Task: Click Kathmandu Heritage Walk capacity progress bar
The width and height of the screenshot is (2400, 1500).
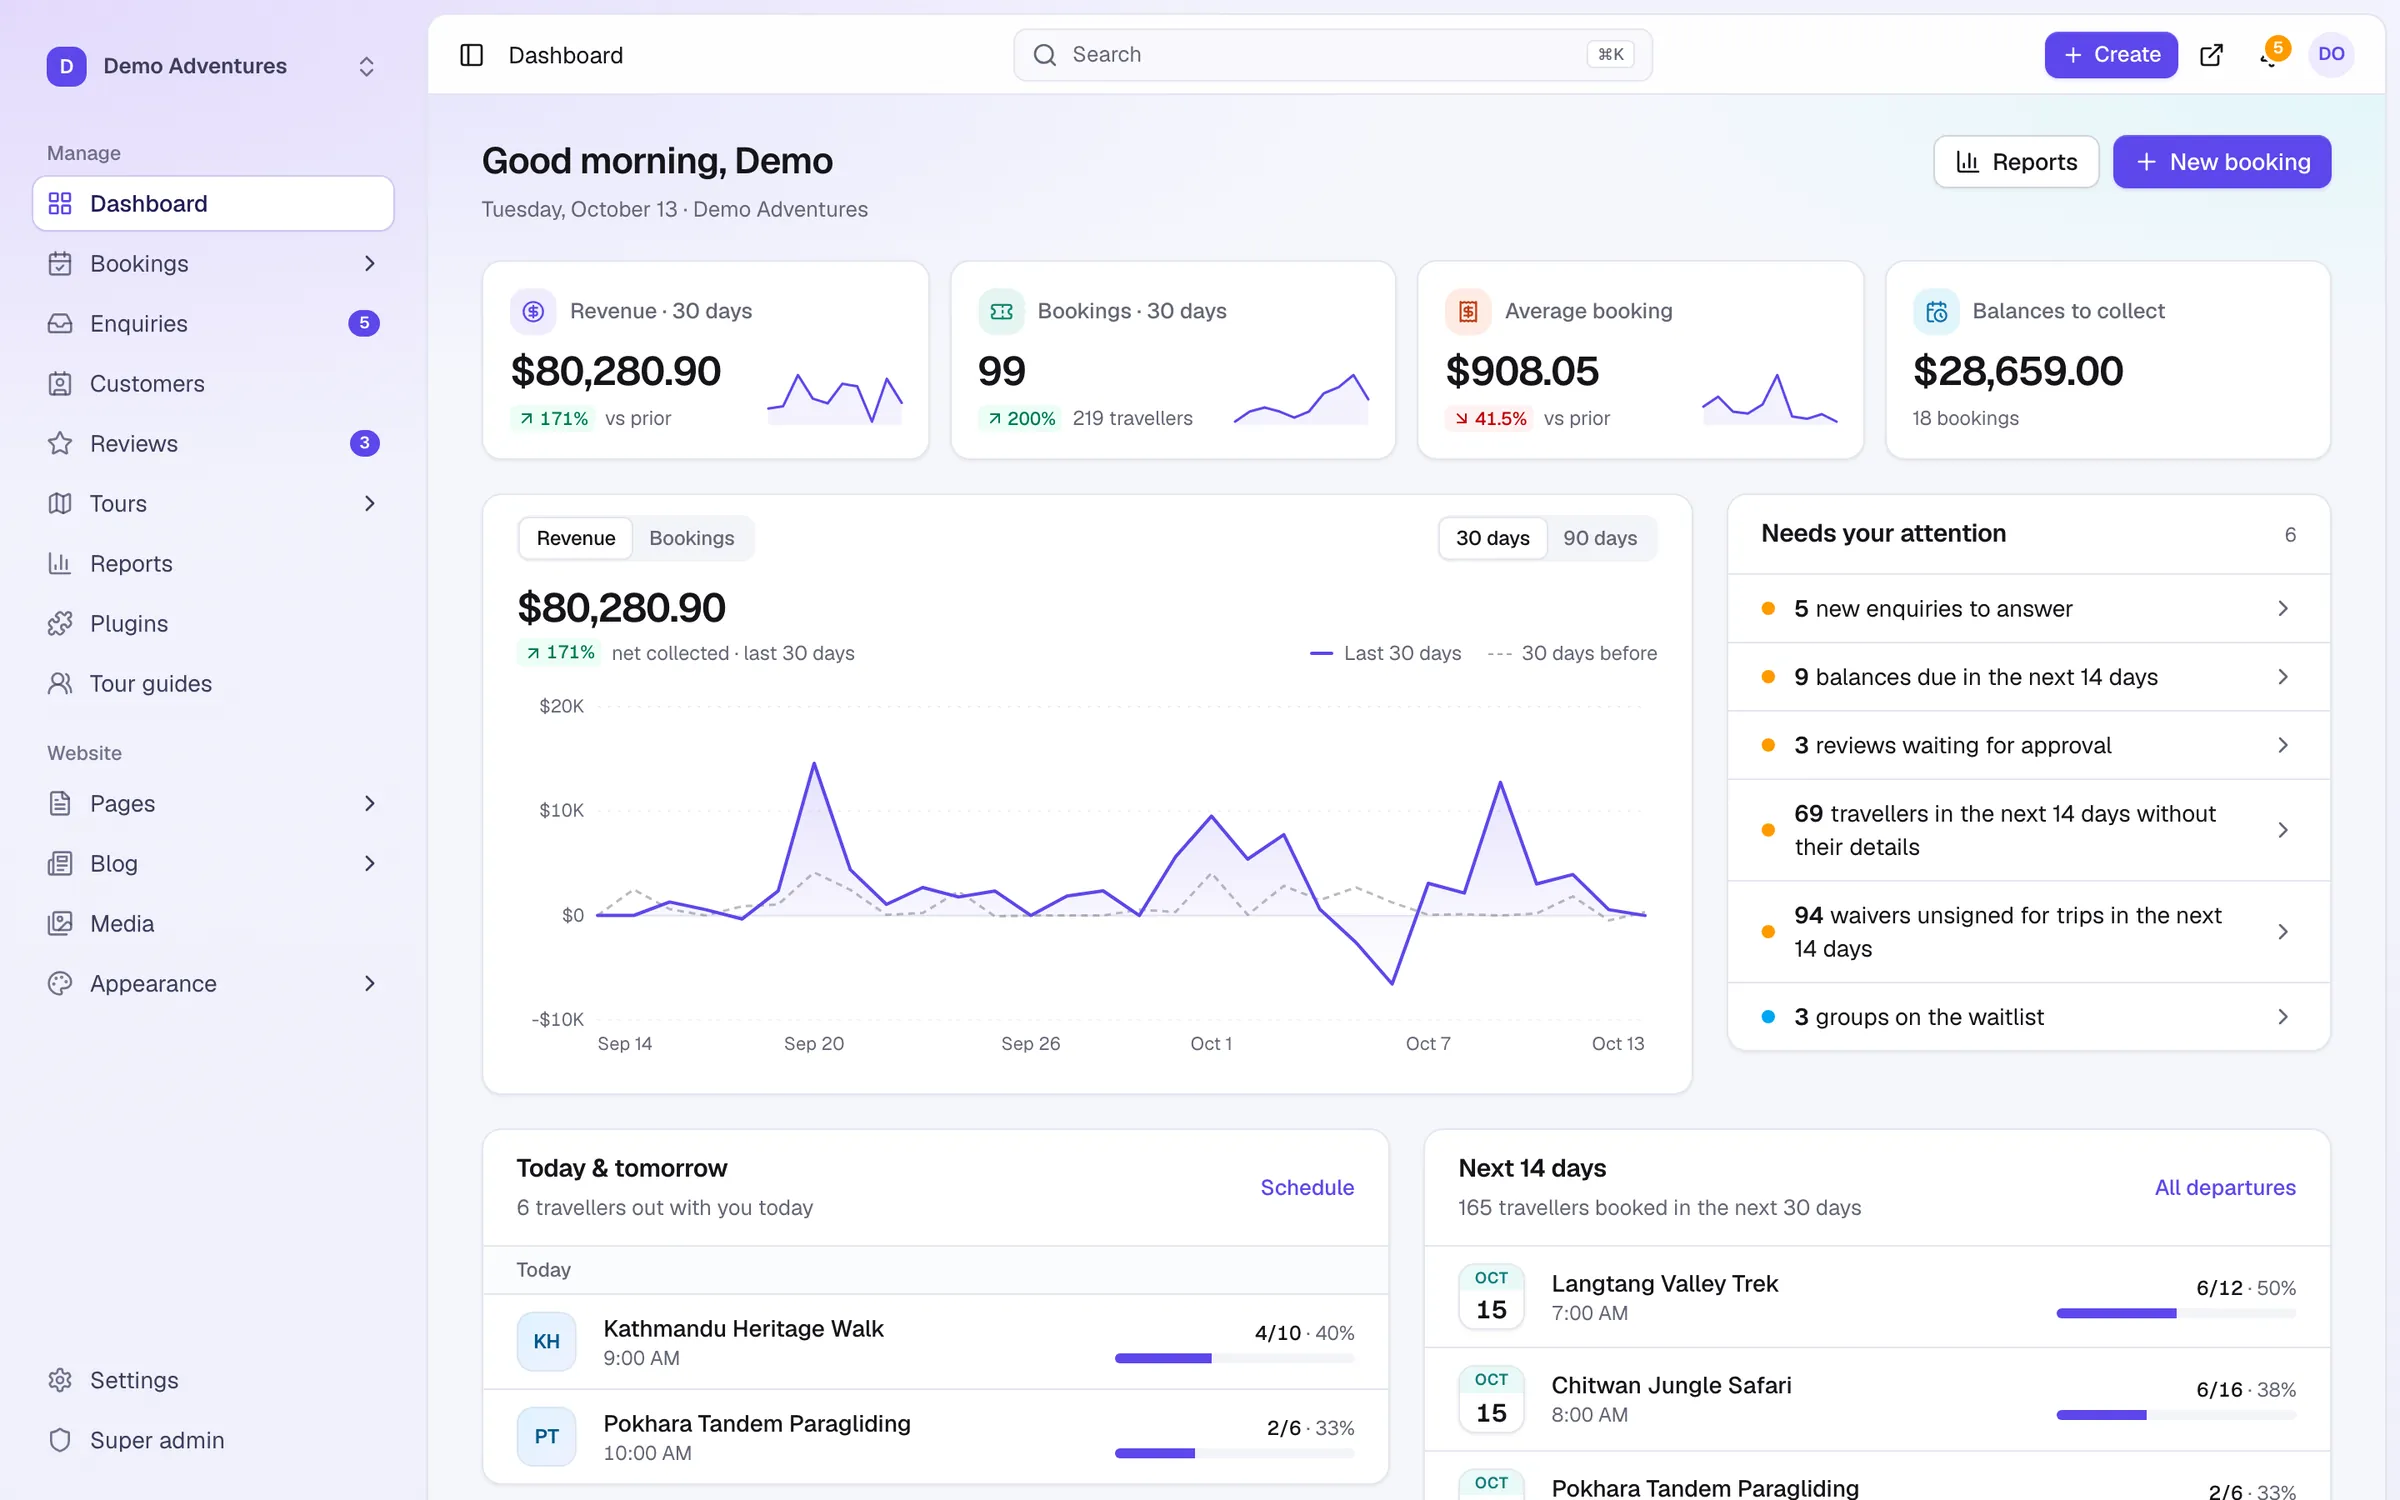Action: point(1234,1358)
